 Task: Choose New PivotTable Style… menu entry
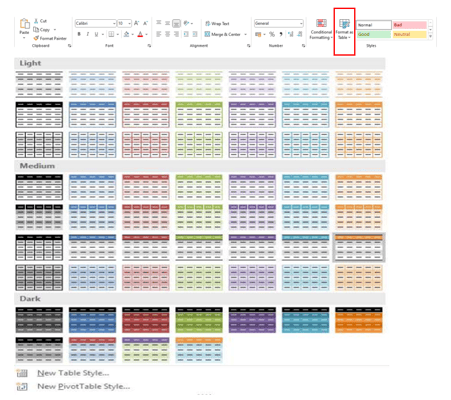83,386
